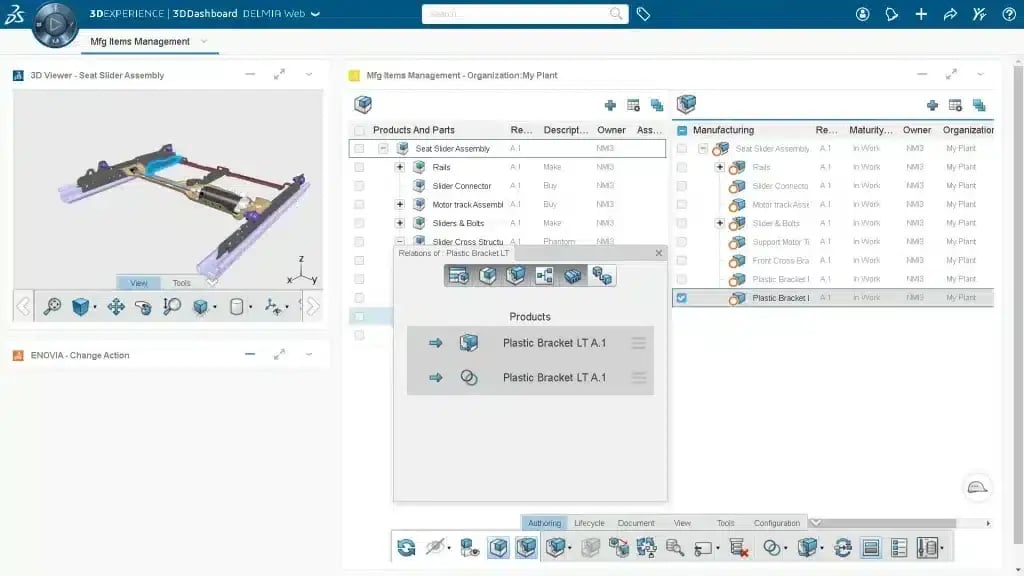Screen dimensions: 1024x576
Task: Open the Tools tab in the viewer panel
Action: [182, 282]
